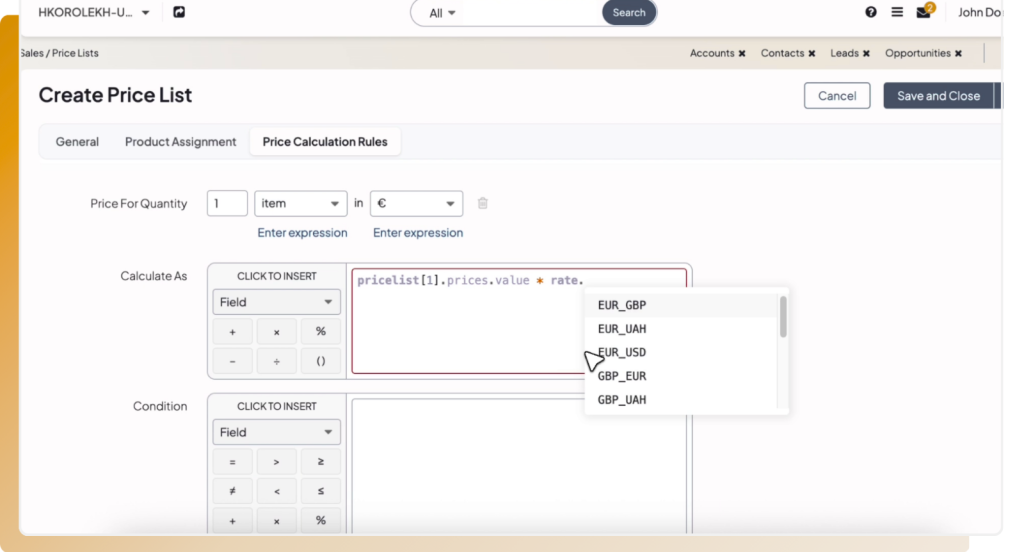Image resolution: width=1024 pixels, height=552 pixels.
Task: Insert the percent operator in Calculate As
Action: click(x=321, y=332)
